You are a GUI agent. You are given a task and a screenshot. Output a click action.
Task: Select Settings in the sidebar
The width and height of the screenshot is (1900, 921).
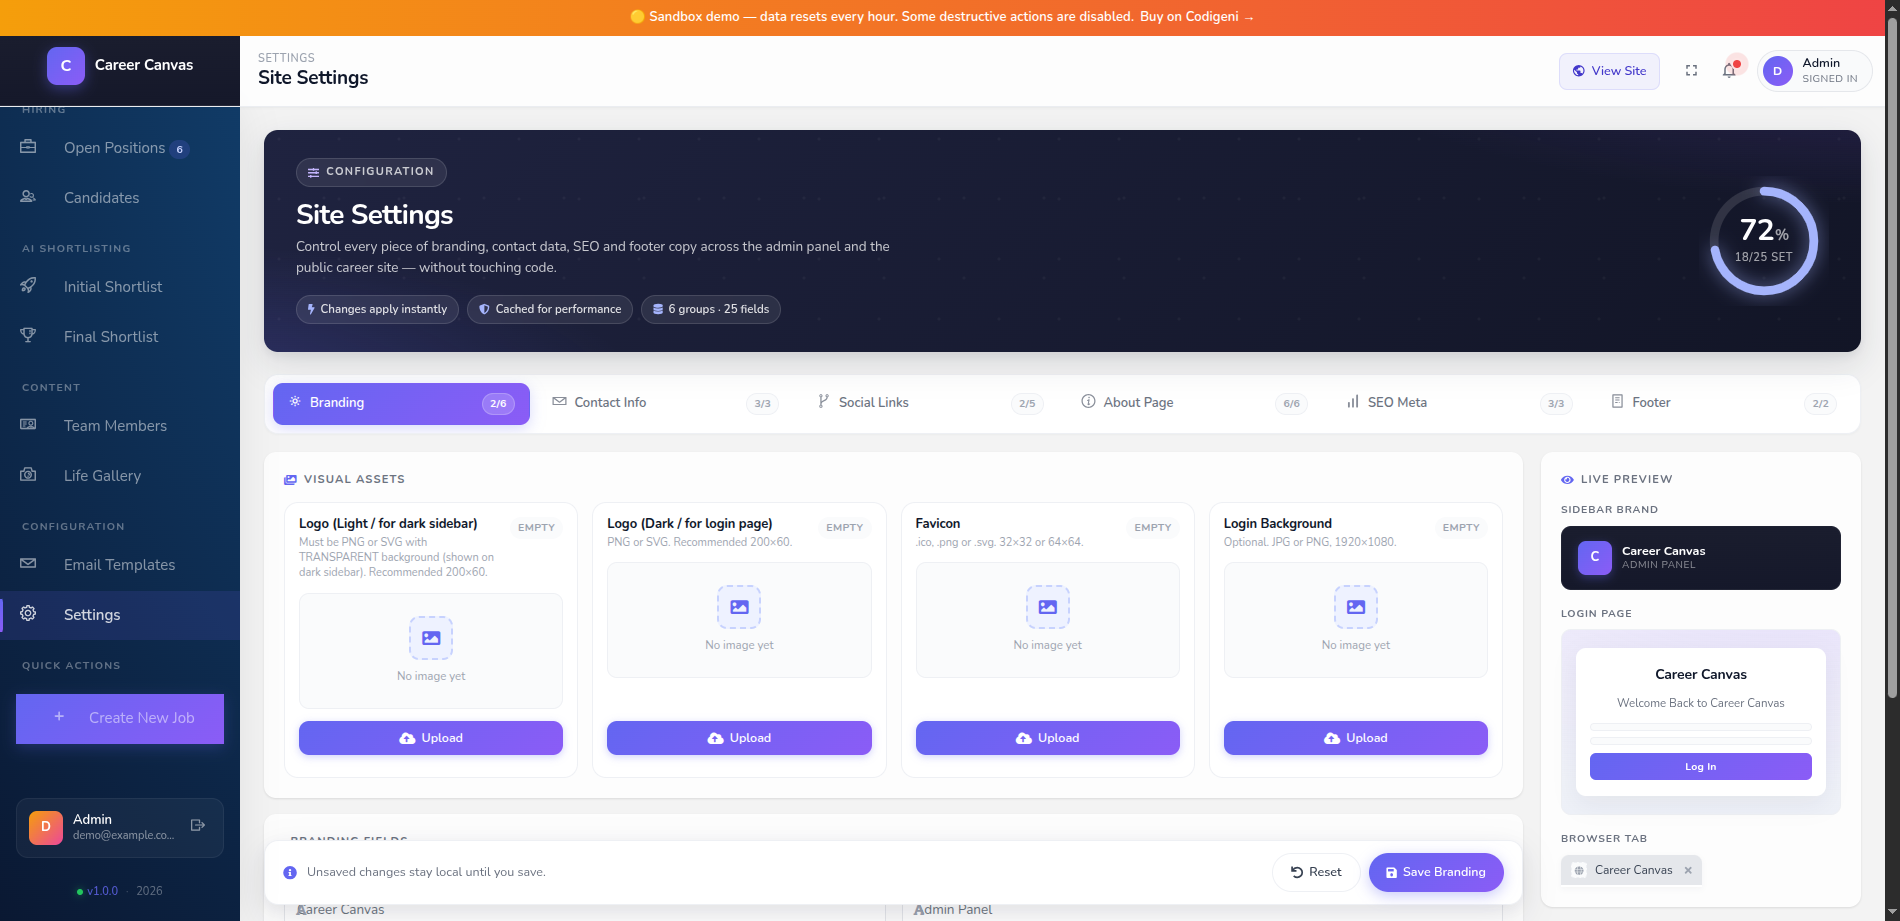[x=120, y=615]
